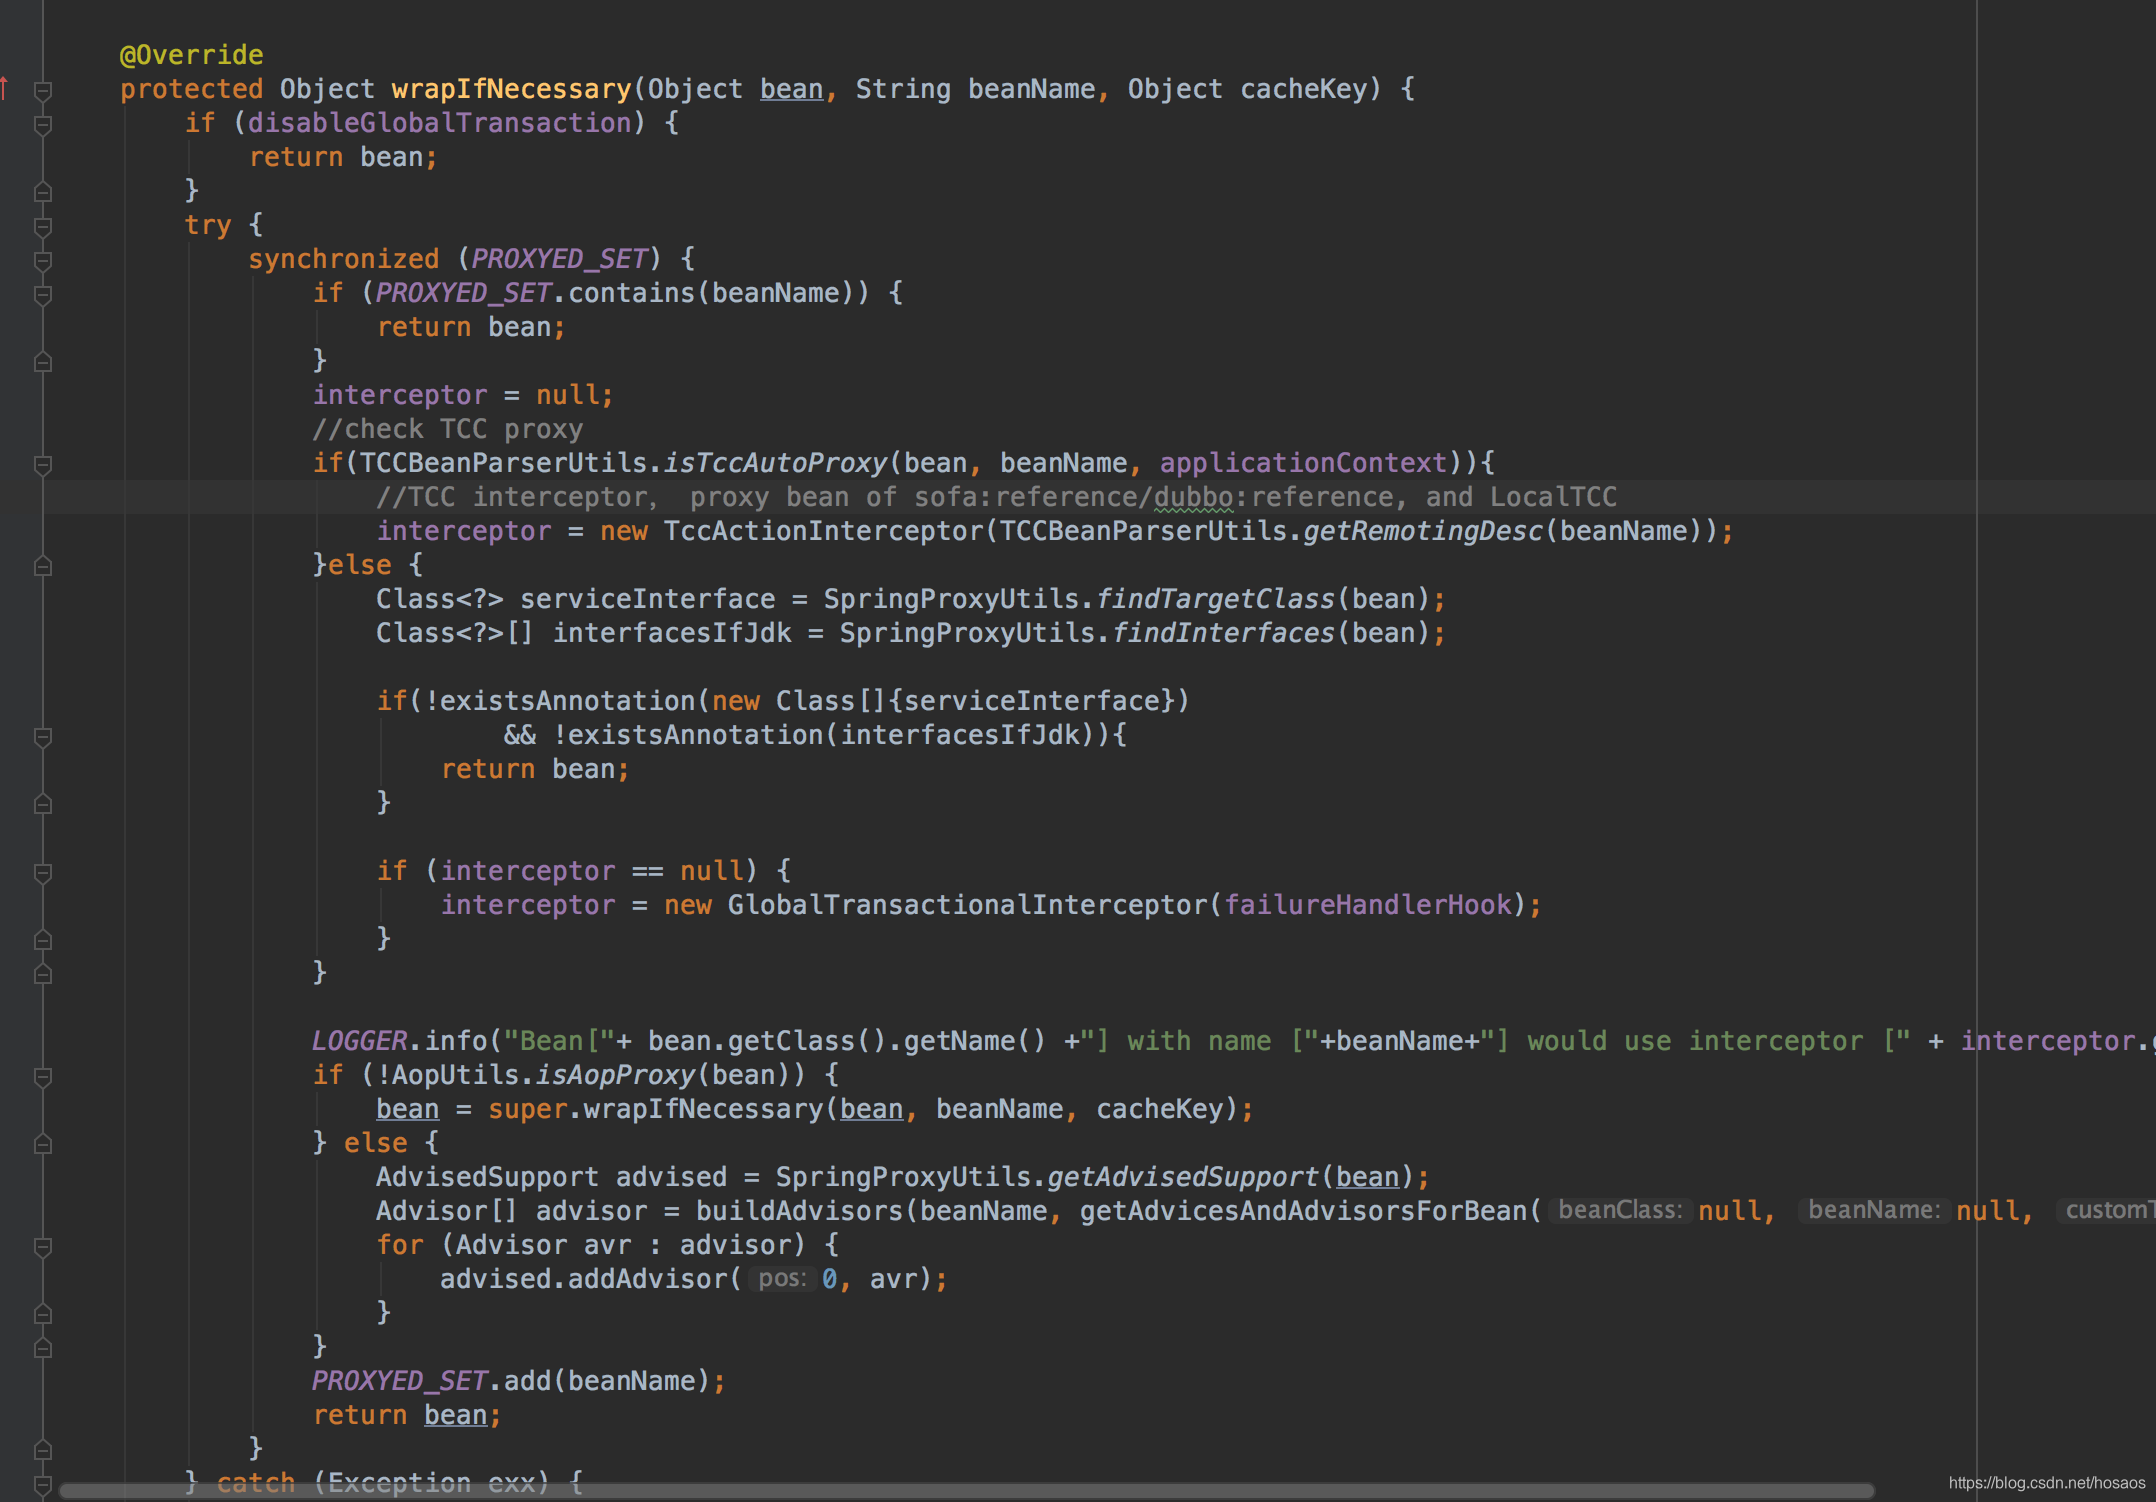Click the beanName: parameter hint
The height and width of the screenshot is (1502, 2156).
(1874, 1210)
